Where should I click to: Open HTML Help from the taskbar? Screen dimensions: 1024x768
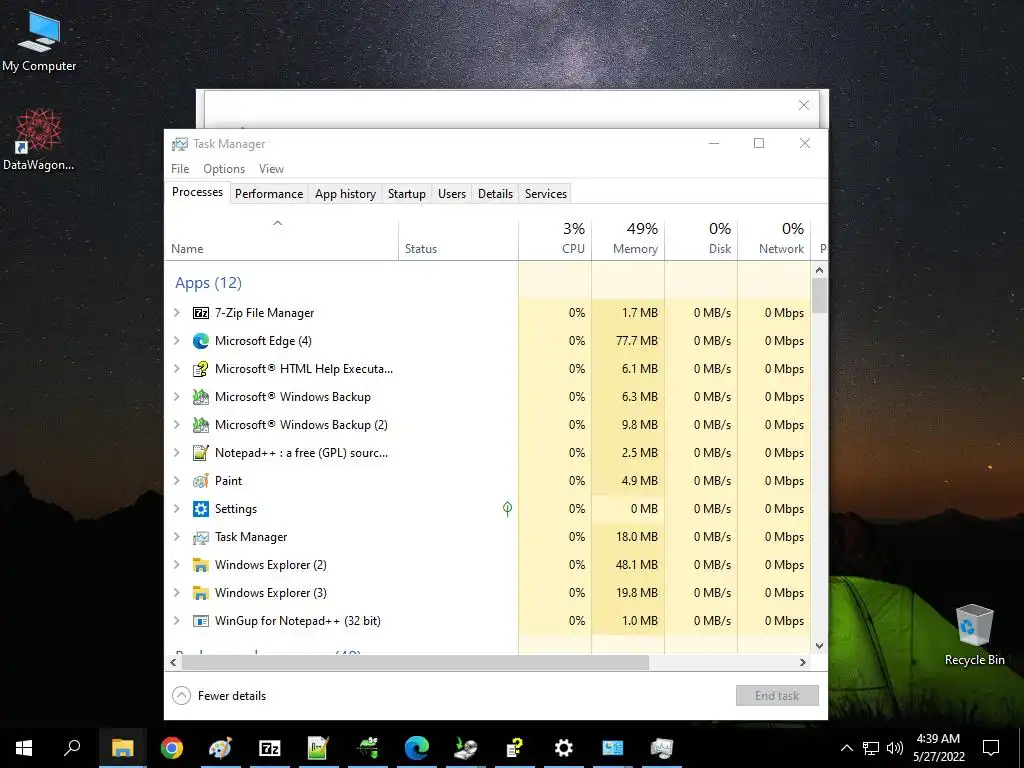[515, 748]
